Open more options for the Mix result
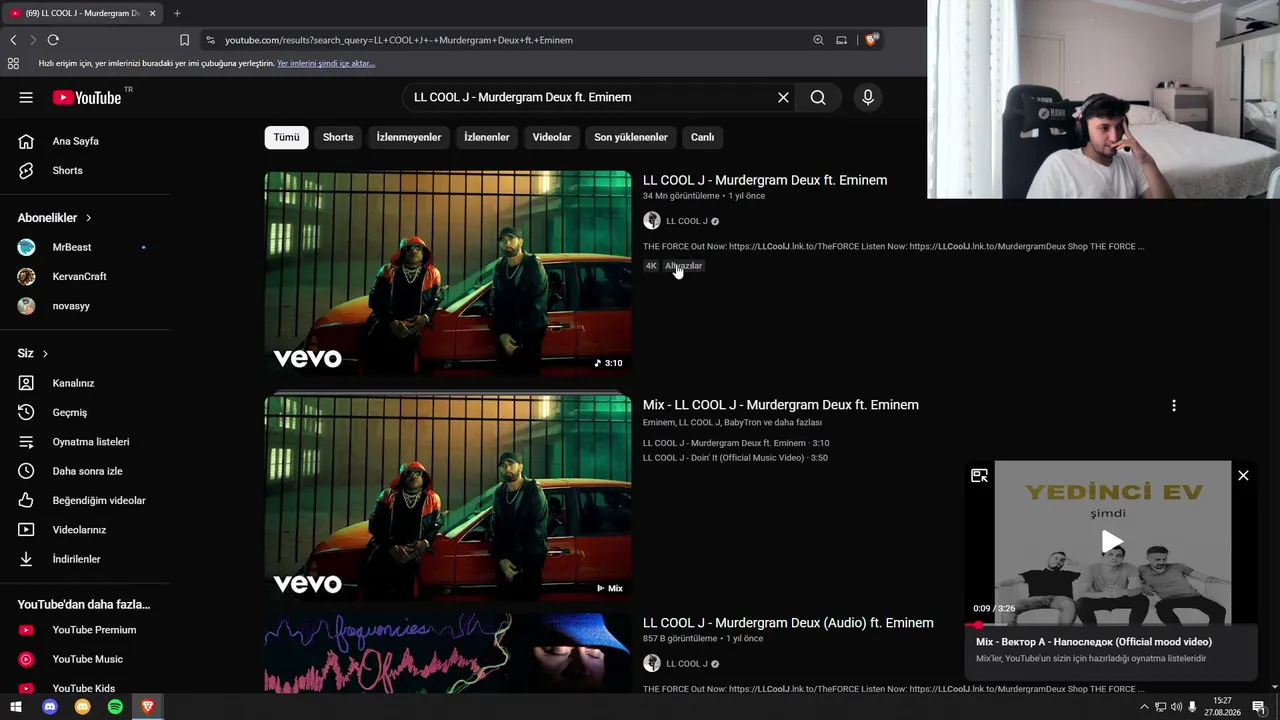 click(x=1174, y=406)
